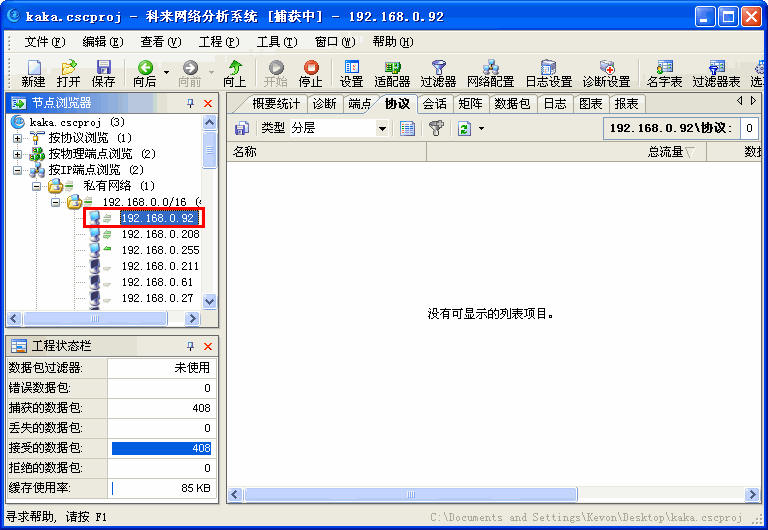Click the column display list icon
The width and height of the screenshot is (768, 530).
pyautogui.click(x=407, y=128)
